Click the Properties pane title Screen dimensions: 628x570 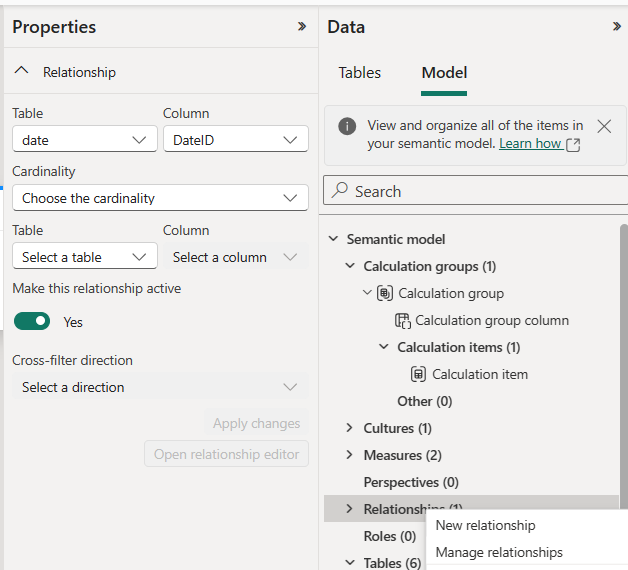tap(54, 27)
